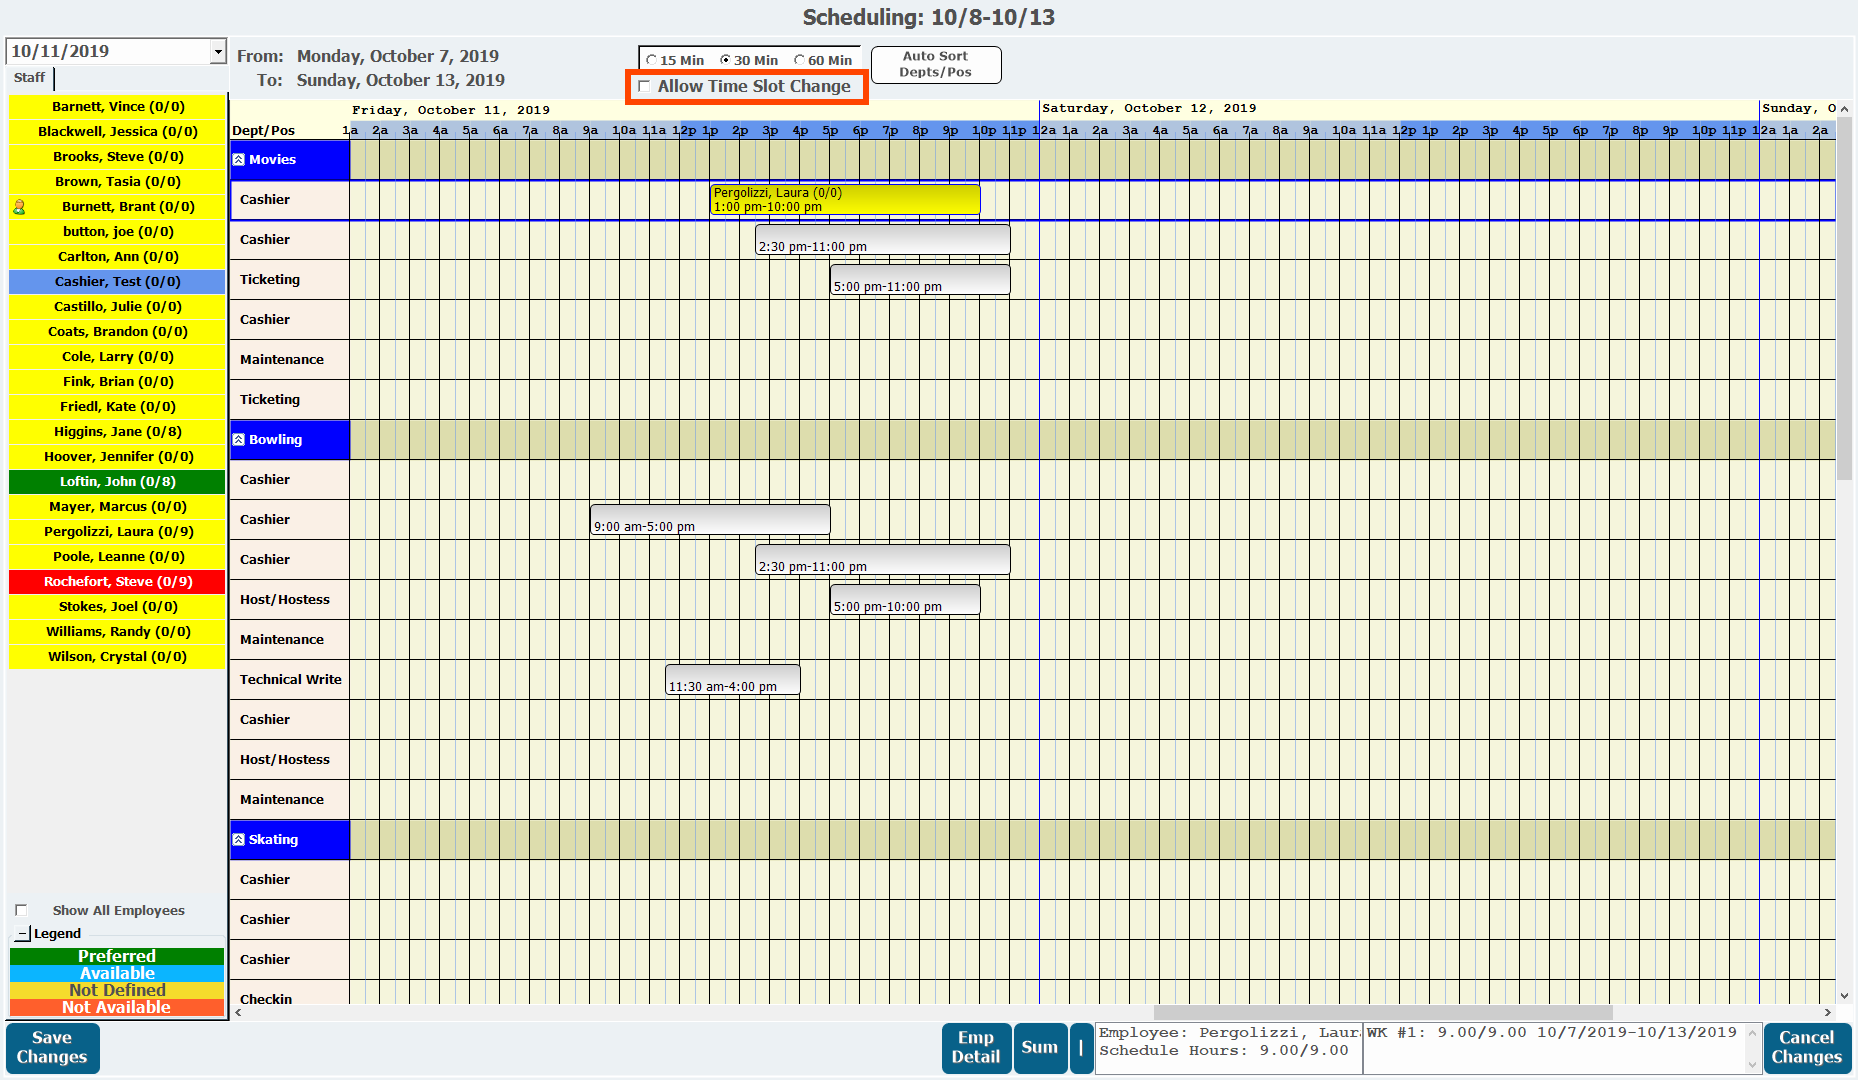Image resolution: width=1858 pixels, height=1080 pixels.
Task: Select the 60 Min interval option
Action: [799, 61]
